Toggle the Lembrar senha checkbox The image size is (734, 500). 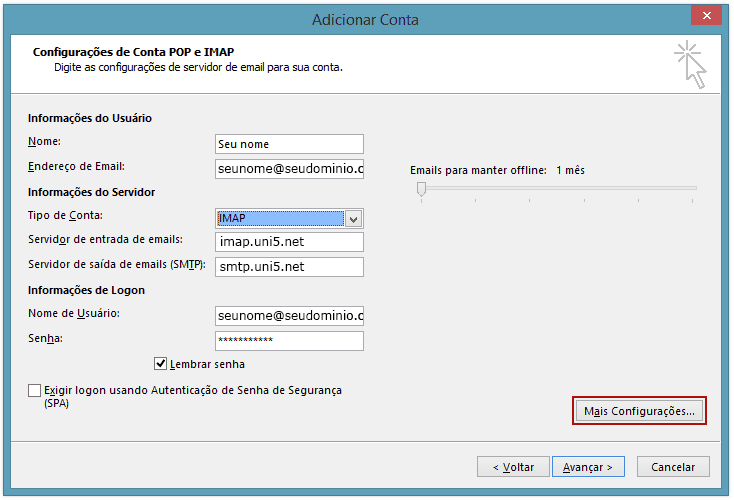click(161, 364)
